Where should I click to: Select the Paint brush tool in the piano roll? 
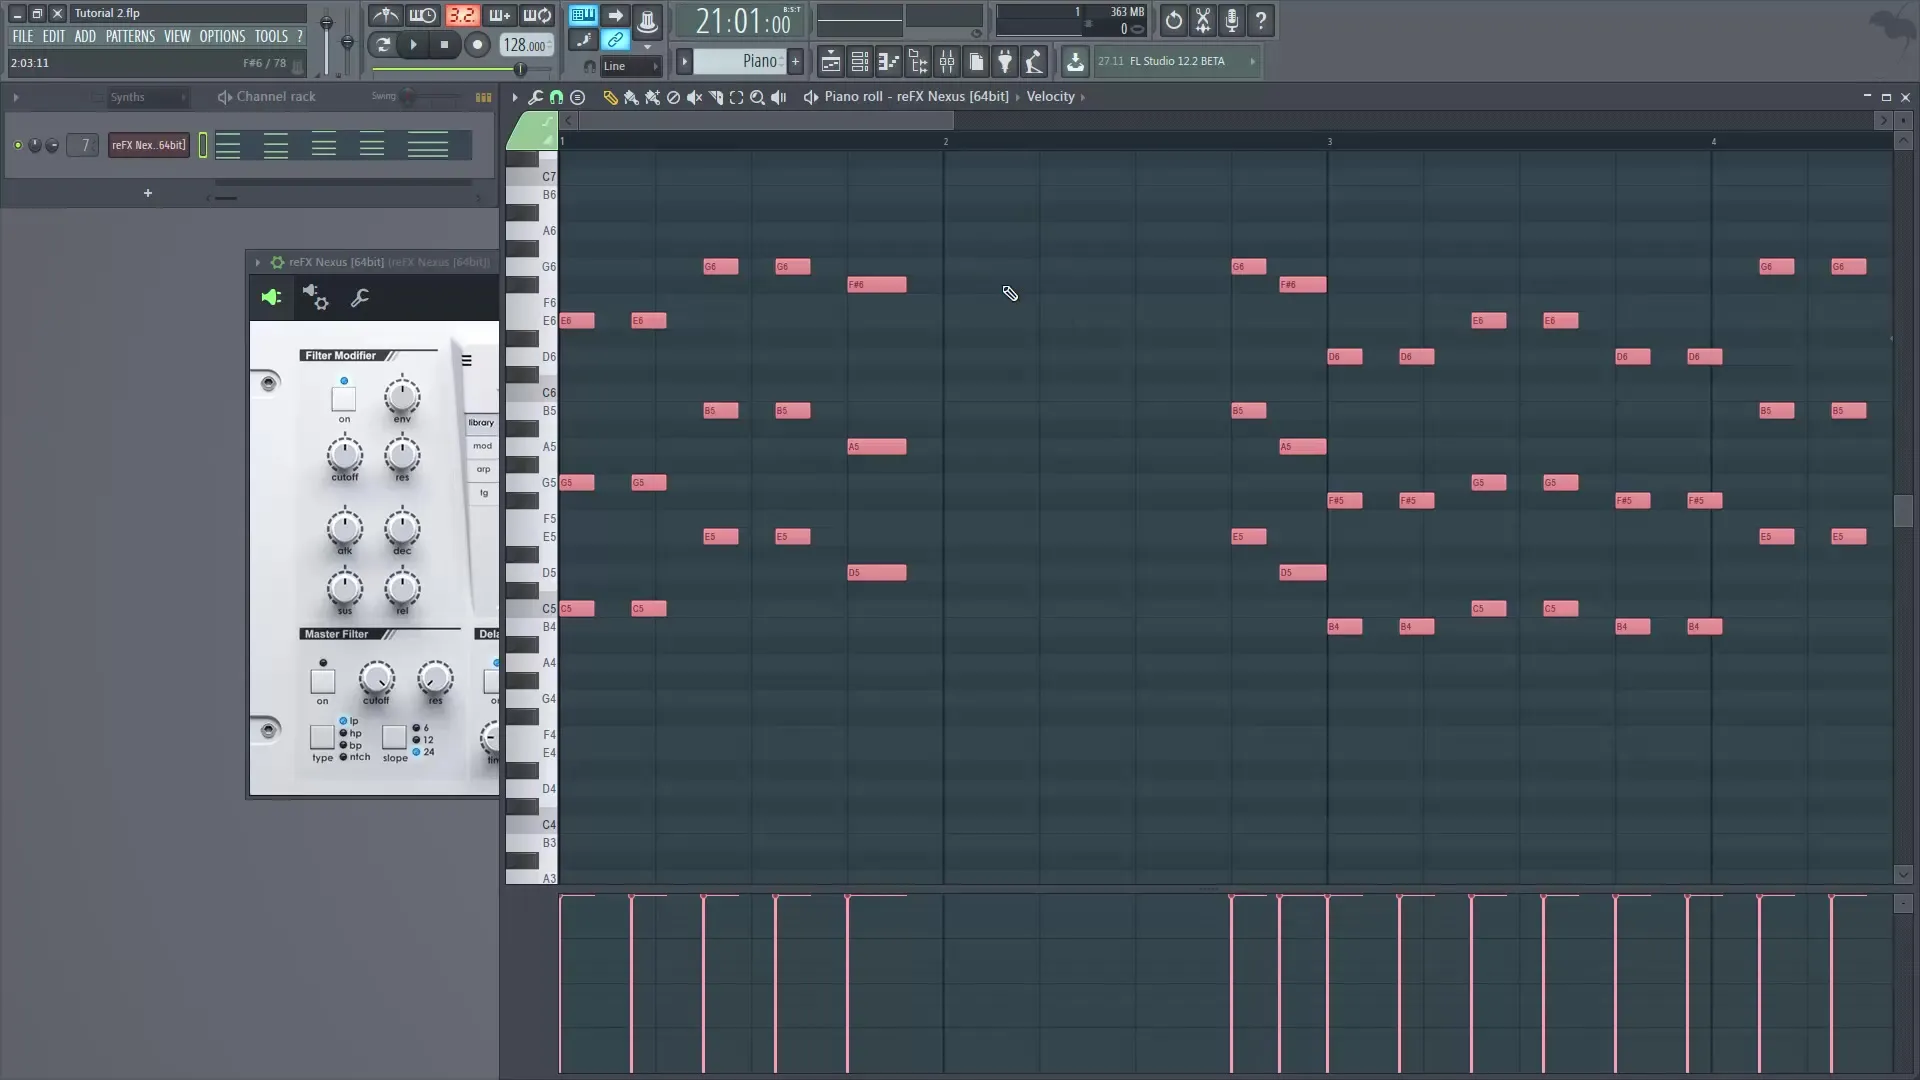631,97
